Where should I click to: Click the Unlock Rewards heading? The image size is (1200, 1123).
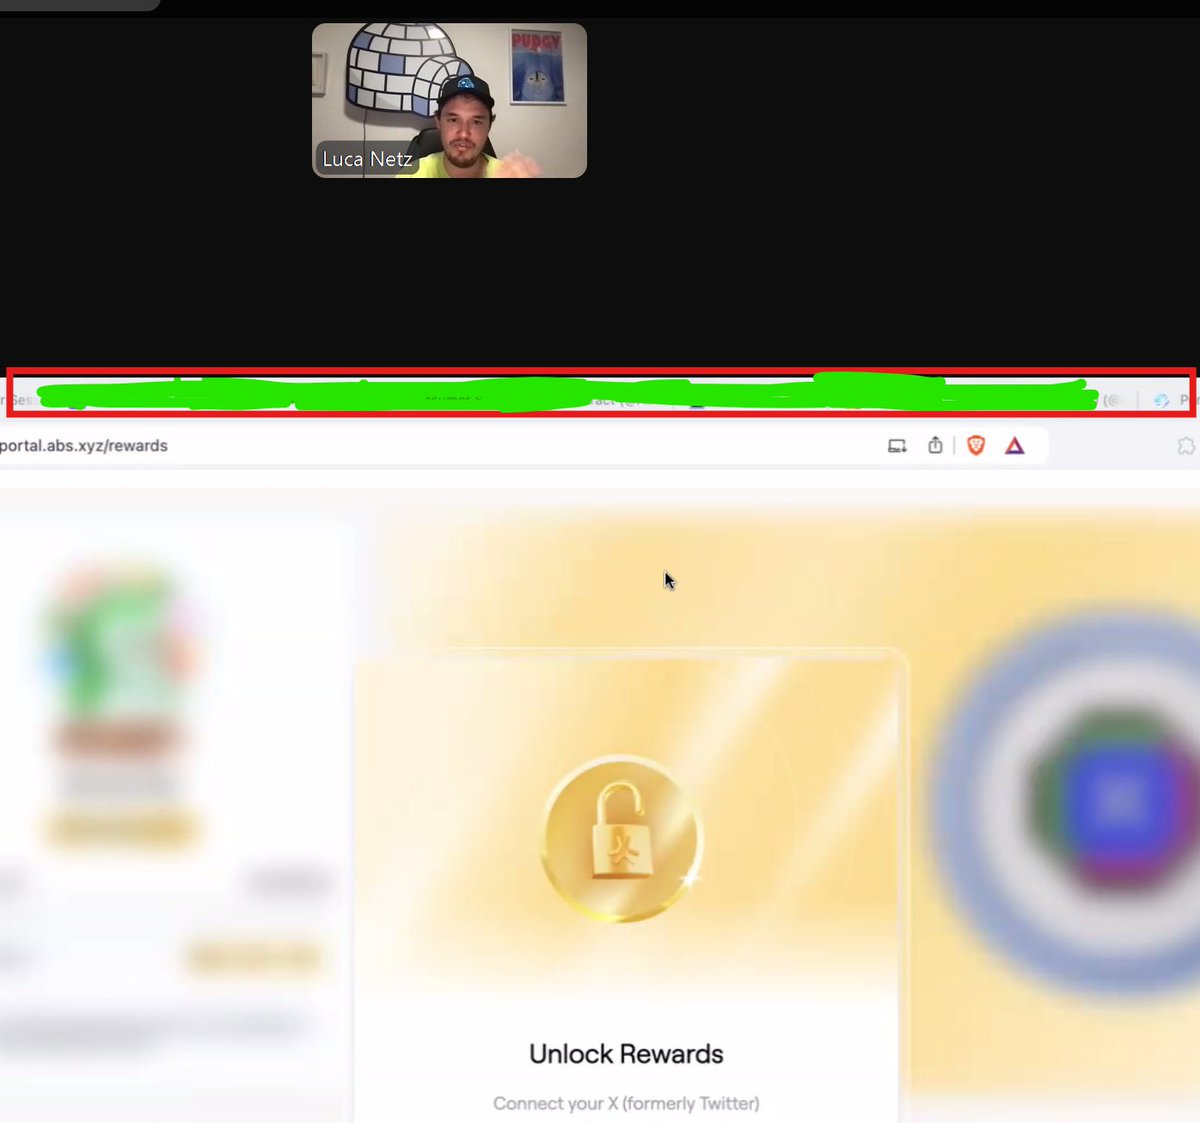(x=626, y=1054)
